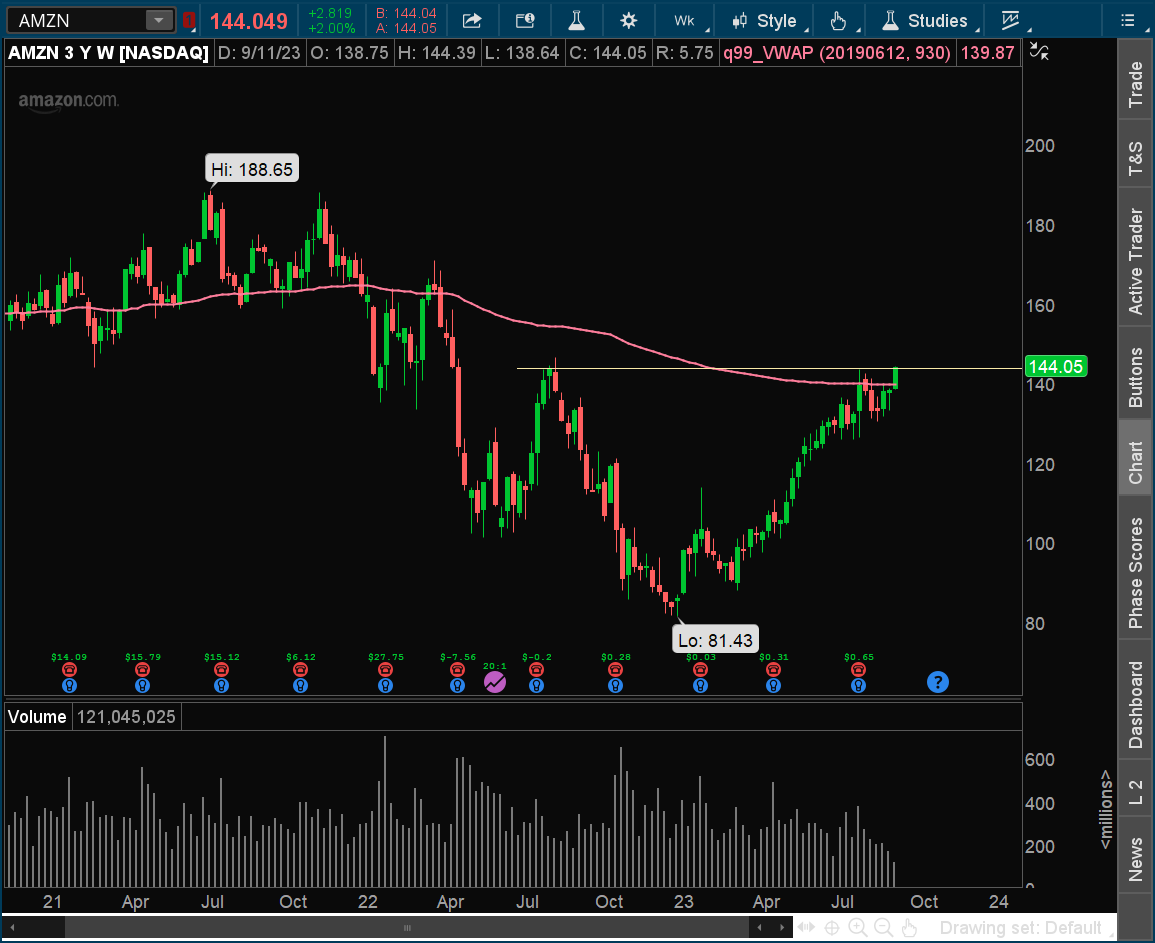Screen dimensions: 1155x943
Task: Open the Dashboard sidebar tab
Action: [x=1136, y=704]
